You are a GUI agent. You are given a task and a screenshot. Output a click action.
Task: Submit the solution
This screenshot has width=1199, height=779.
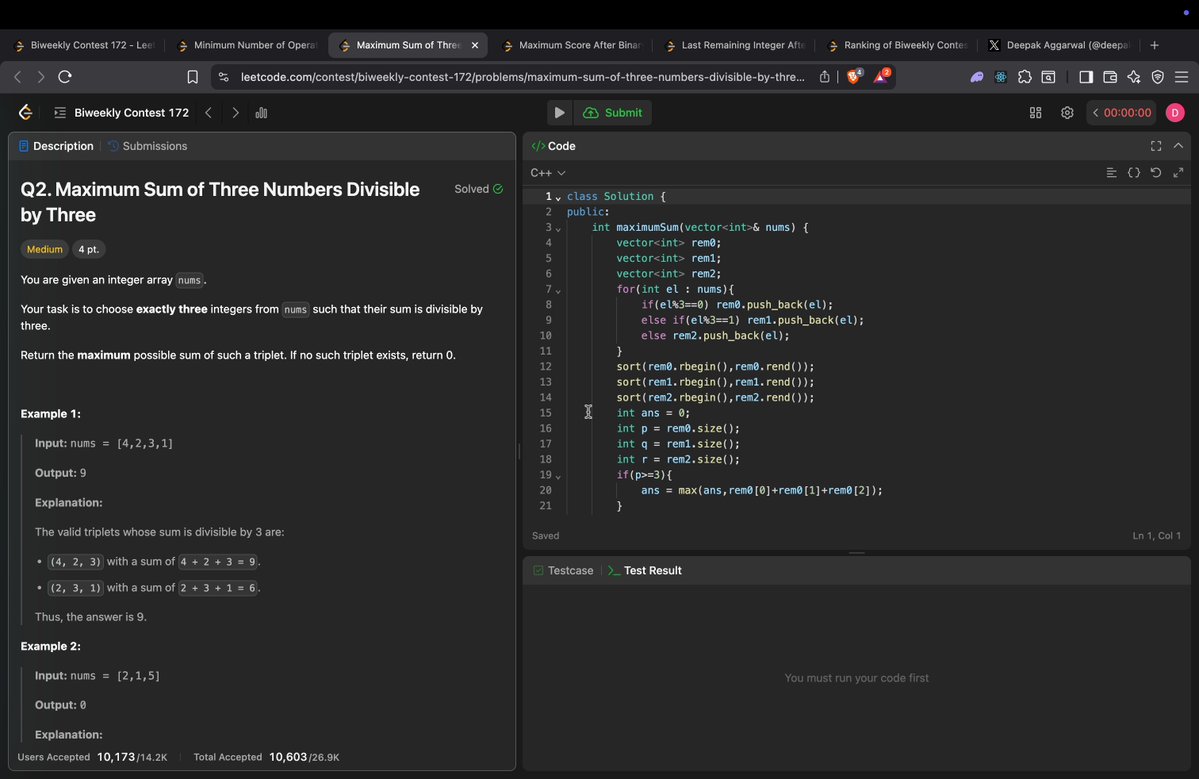coord(612,112)
